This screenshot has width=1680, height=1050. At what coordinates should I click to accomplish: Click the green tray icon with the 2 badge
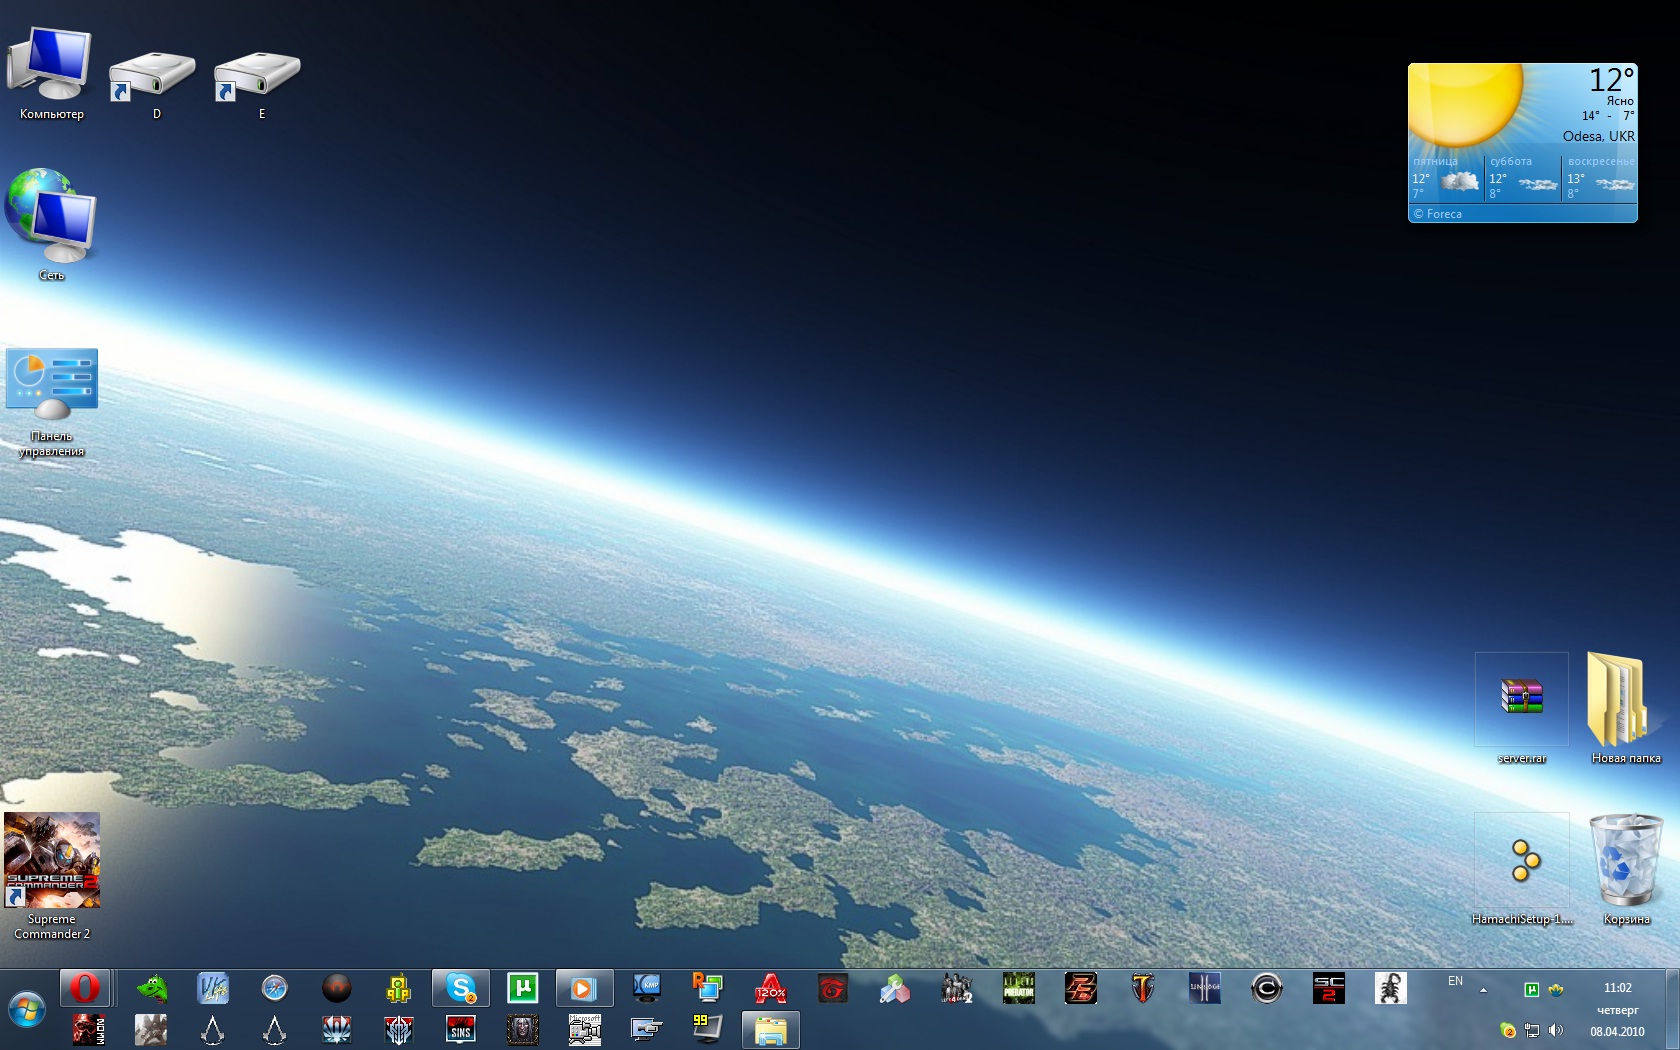pyautogui.click(x=1508, y=1030)
